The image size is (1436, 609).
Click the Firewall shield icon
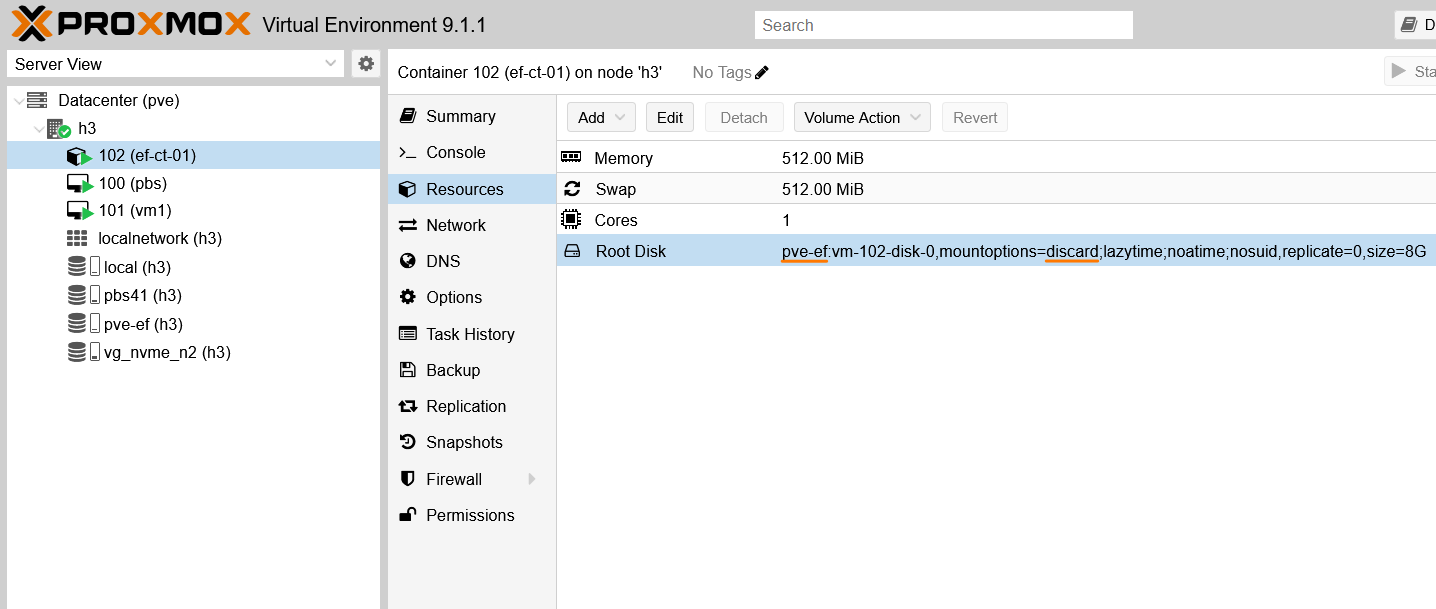click(407, 479)
